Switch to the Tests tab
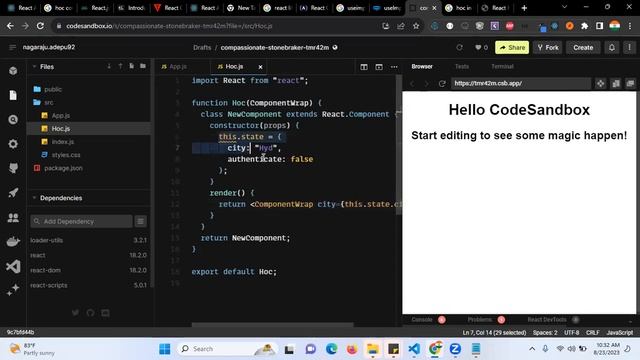Screen dimensions: 640x360 click(462, 66)
